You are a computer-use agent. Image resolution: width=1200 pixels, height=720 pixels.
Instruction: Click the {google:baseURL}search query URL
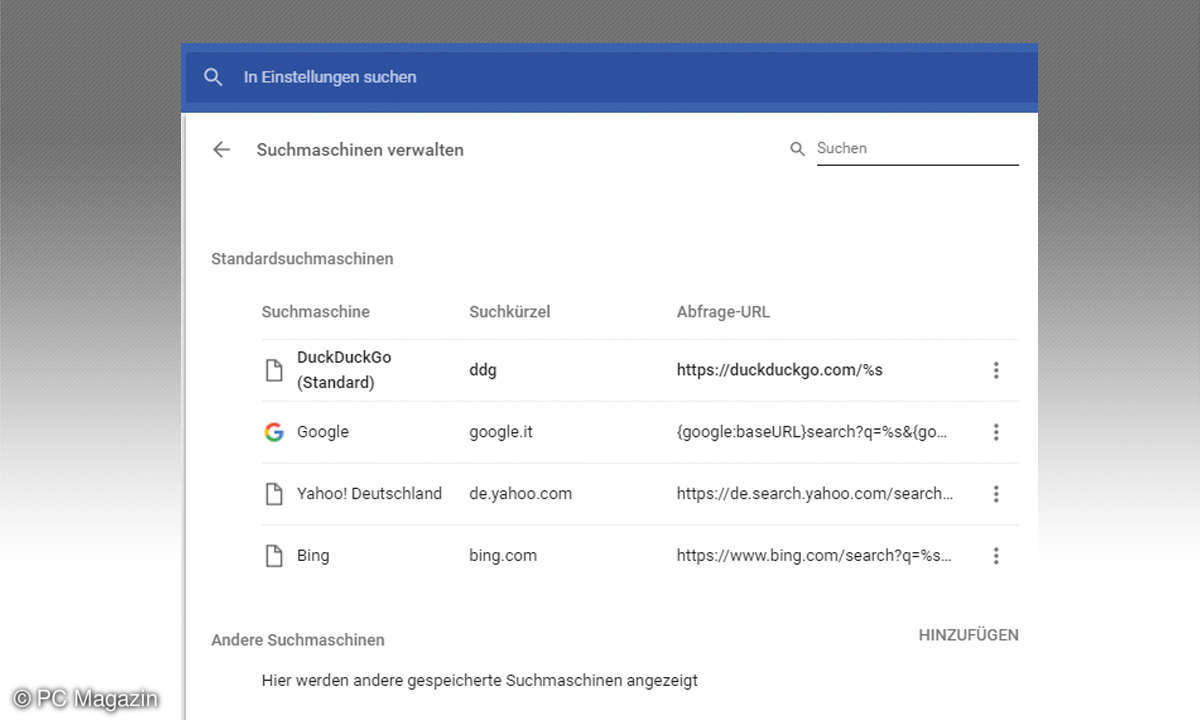(x=812, y=432)
